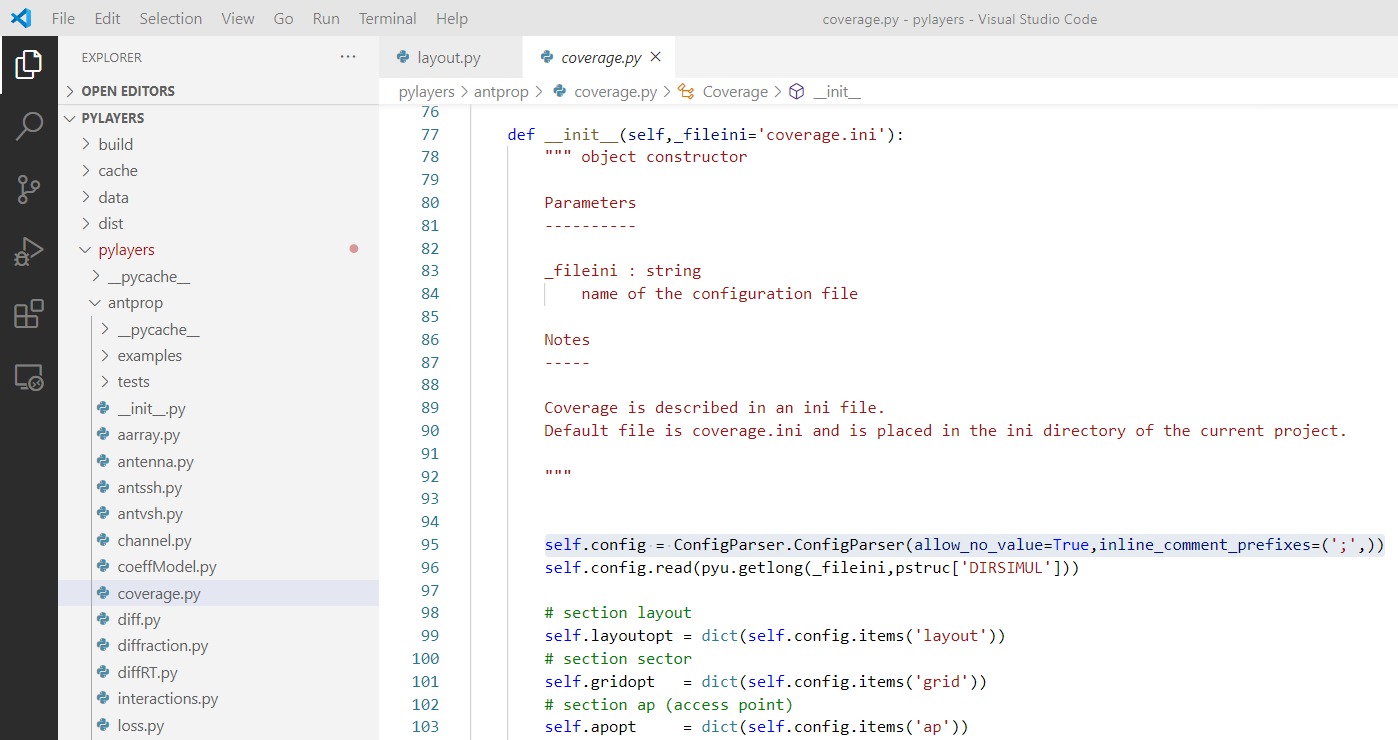This screenshot has width=1398, height=740.
Task: Click antprop breadcrumb segment
Action: (x=501, y=92)
